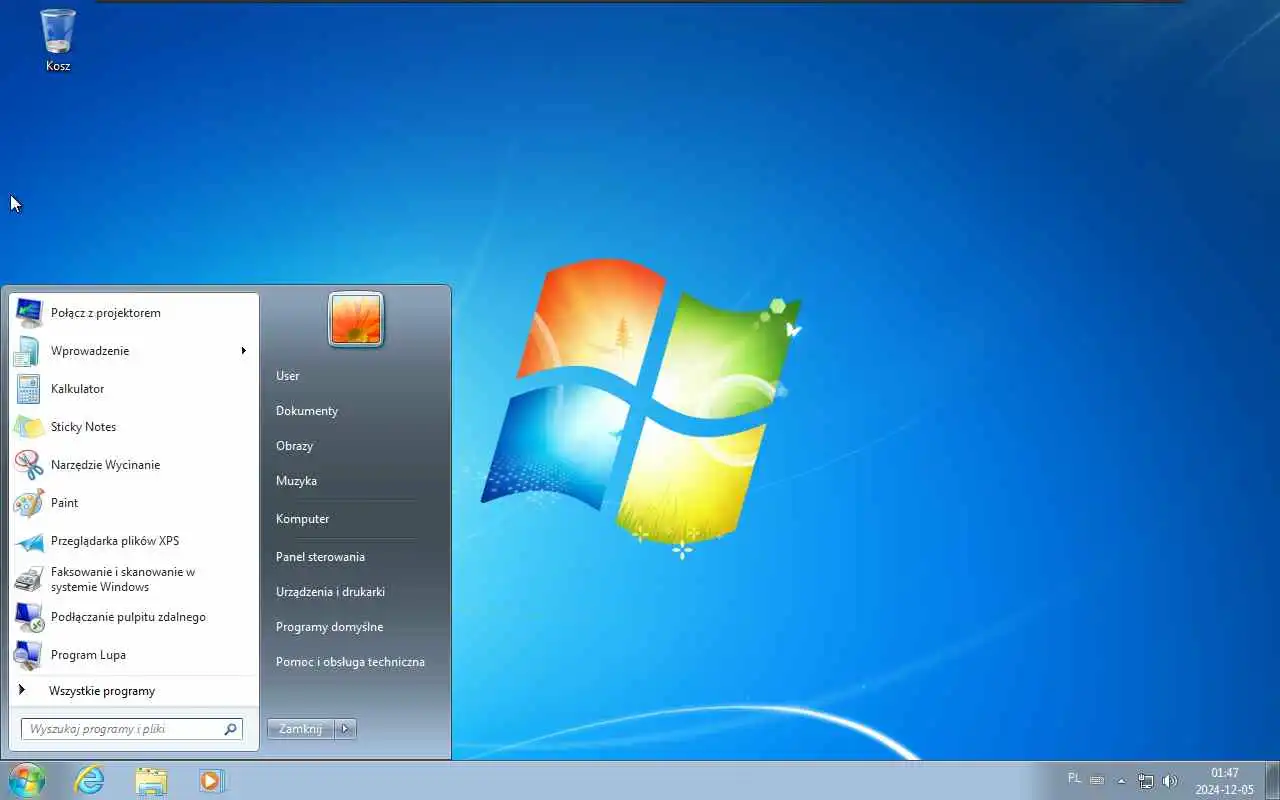This screenshot has width=1280, height=800.
Task: Open the file explorer folder on taskbar
Action: pyautogui.click(x=151, y=780)
